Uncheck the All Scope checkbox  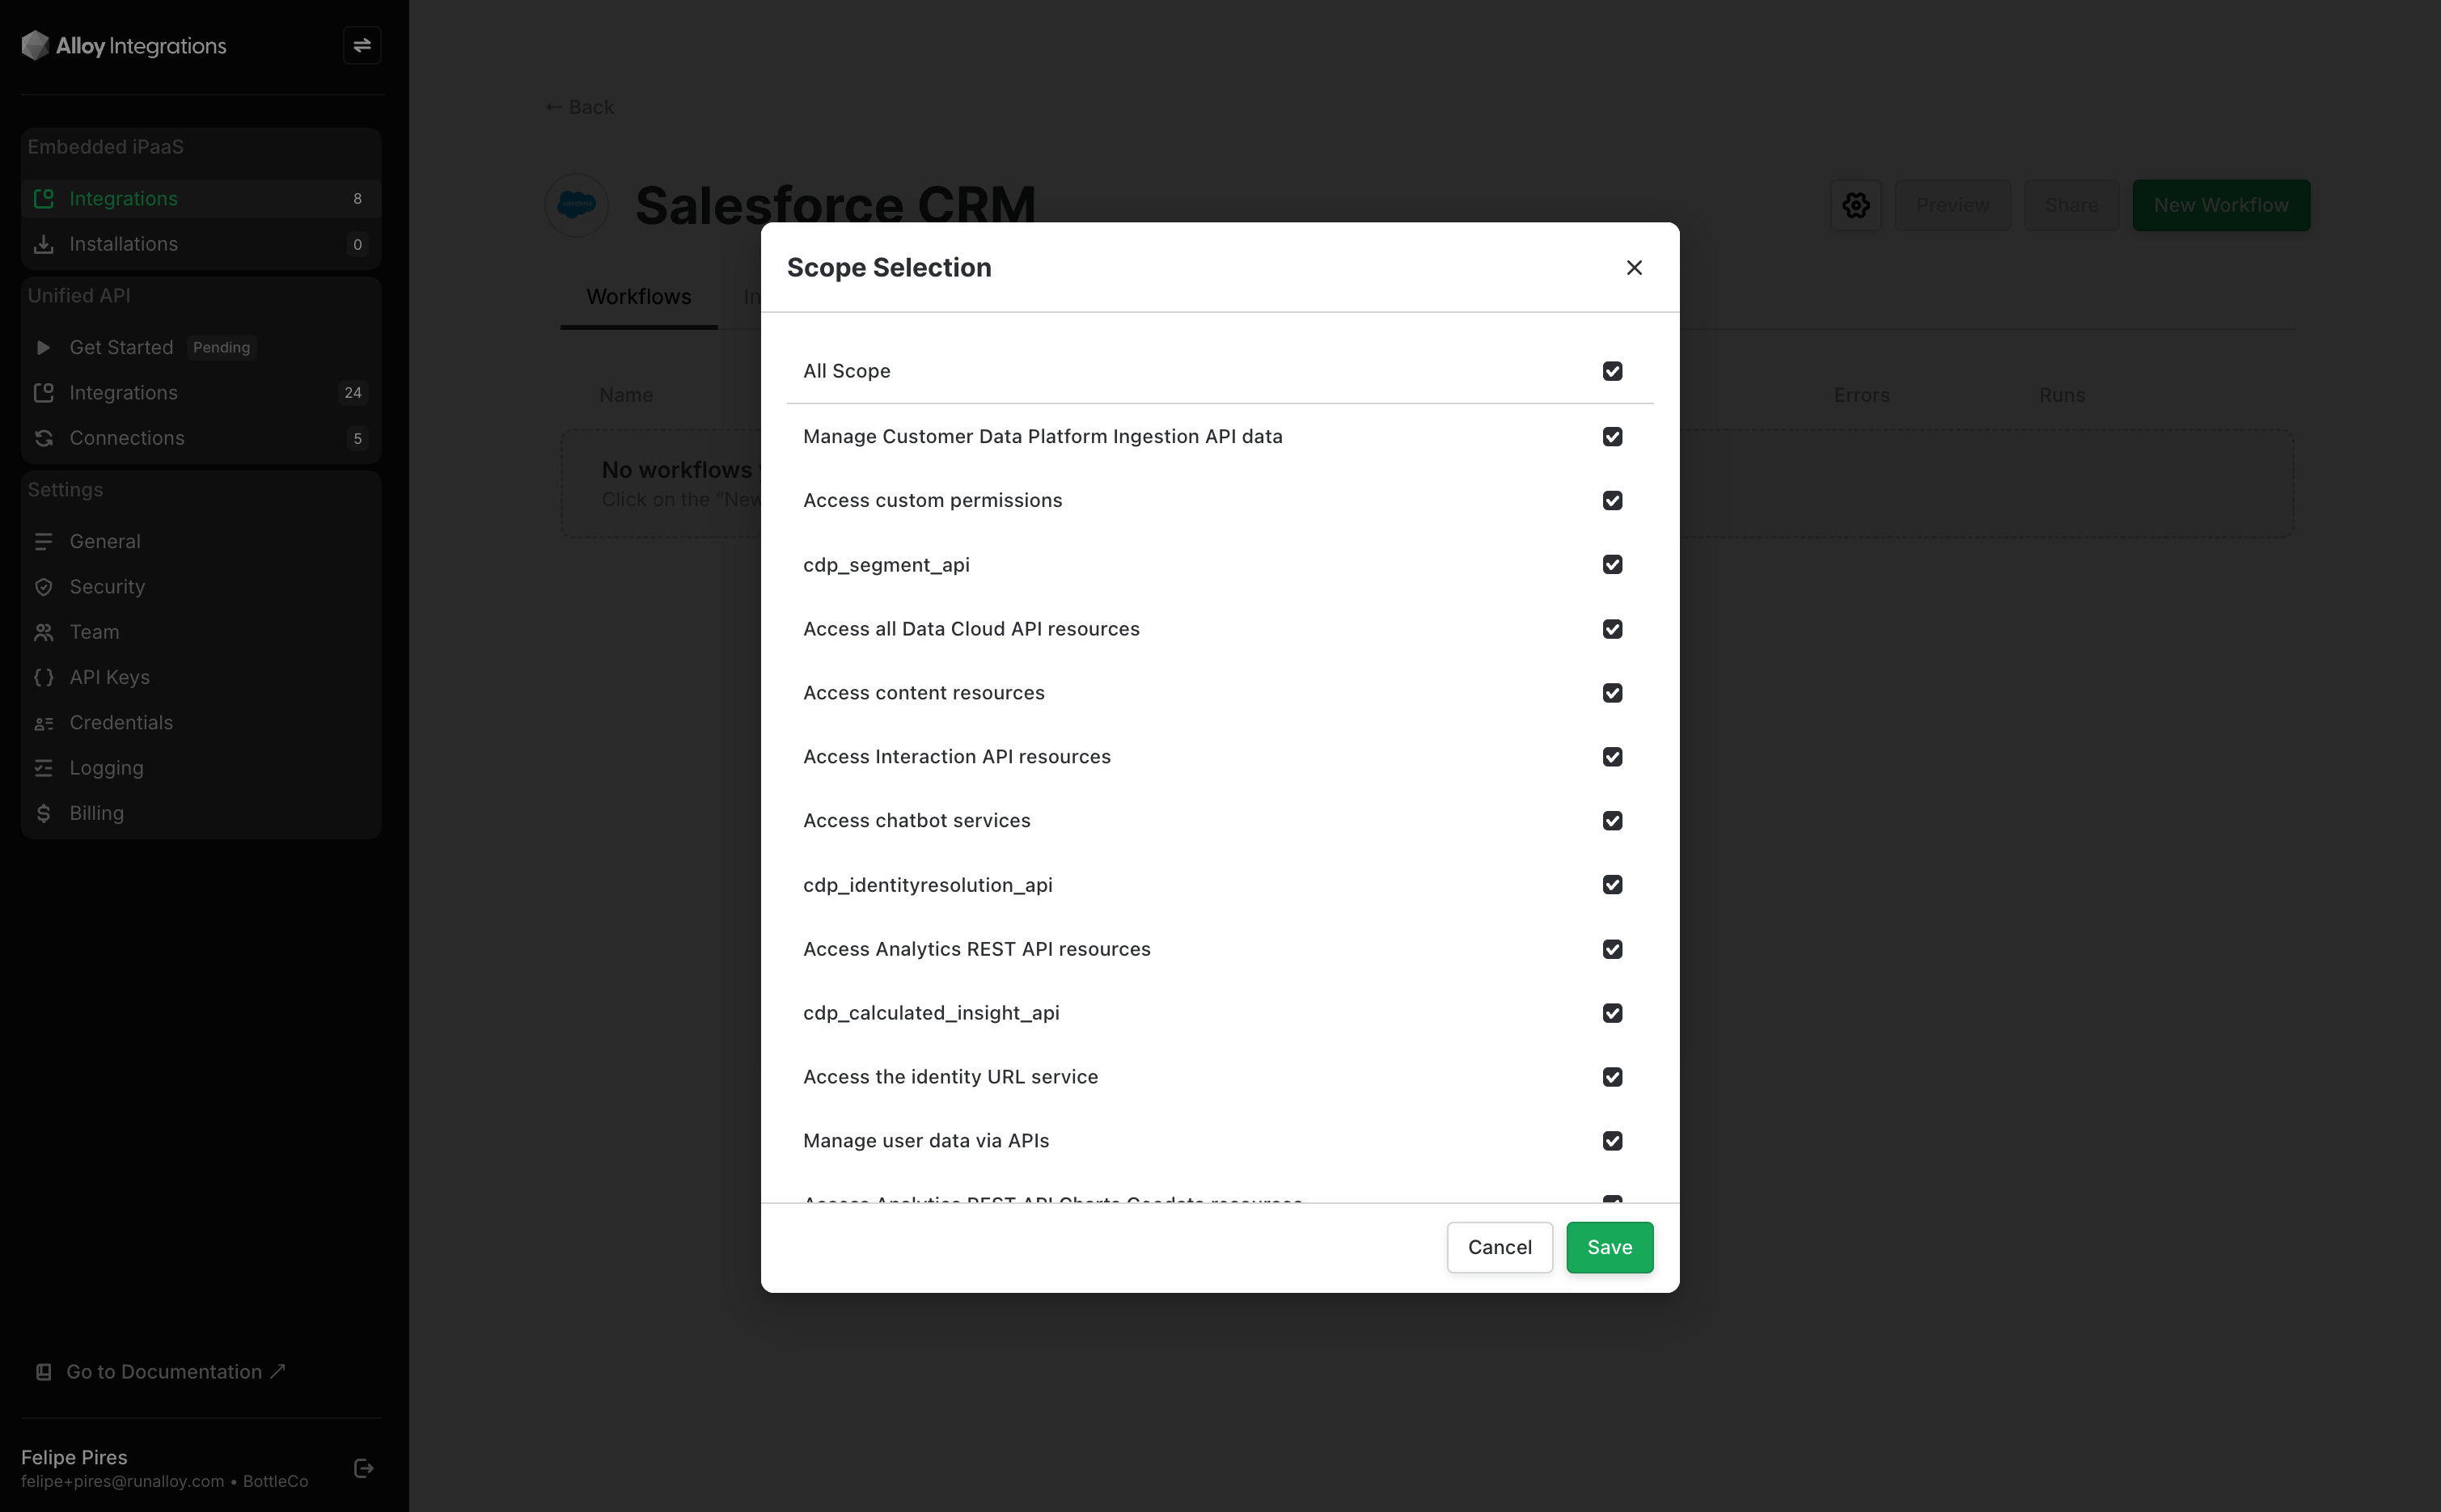pos(1612,371)
